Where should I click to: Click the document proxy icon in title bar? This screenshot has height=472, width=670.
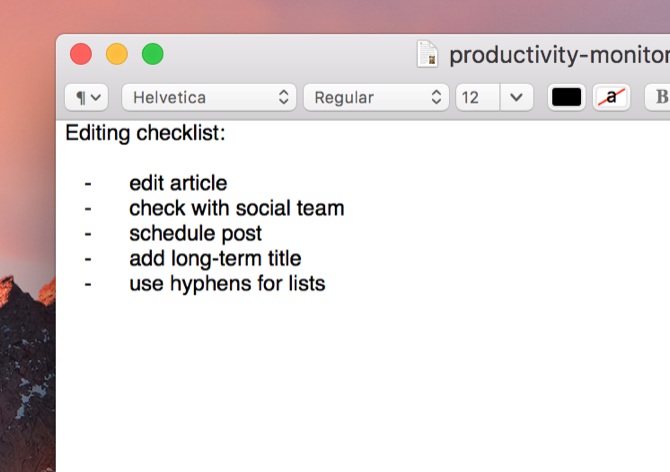tap(428, 54)
